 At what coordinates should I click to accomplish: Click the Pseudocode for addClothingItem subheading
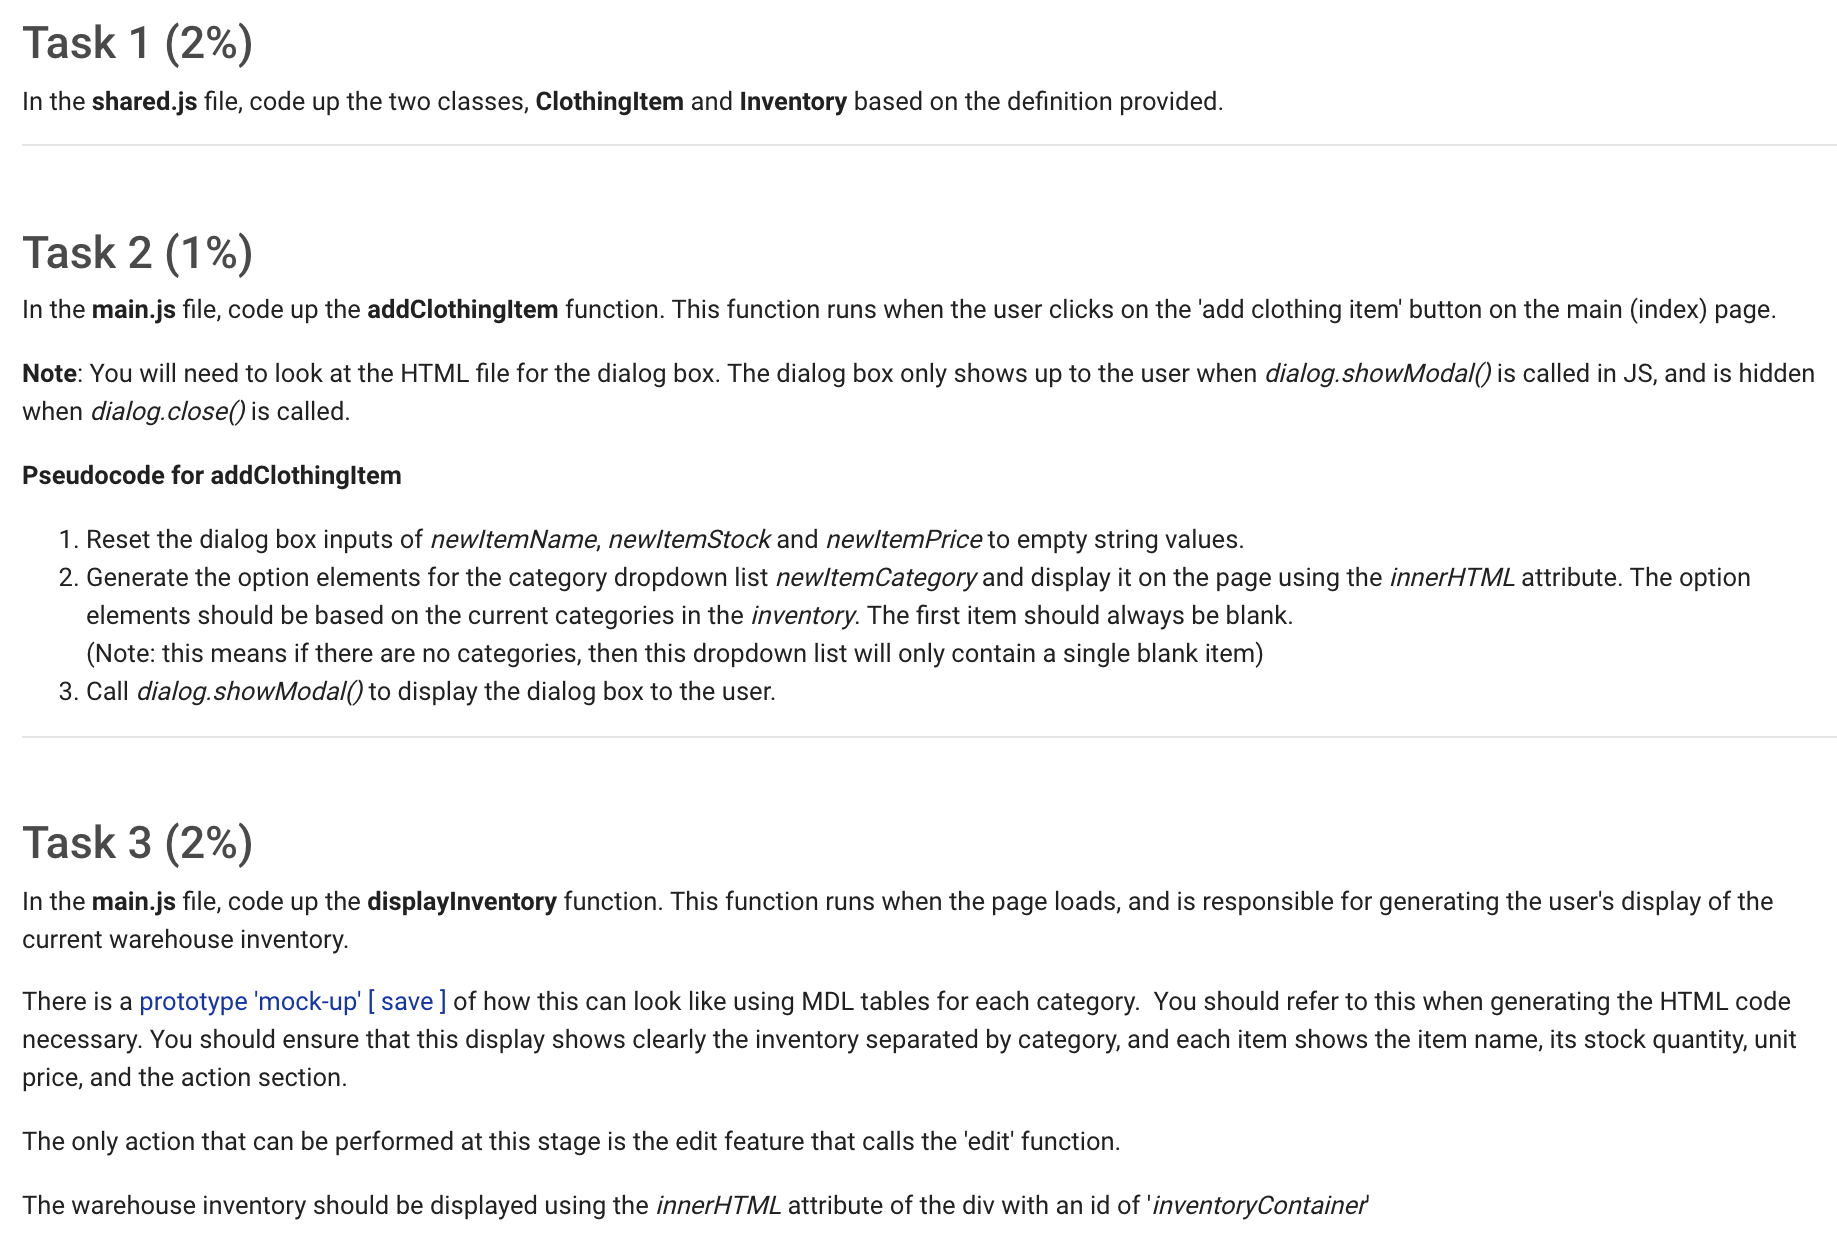(212, 475)
